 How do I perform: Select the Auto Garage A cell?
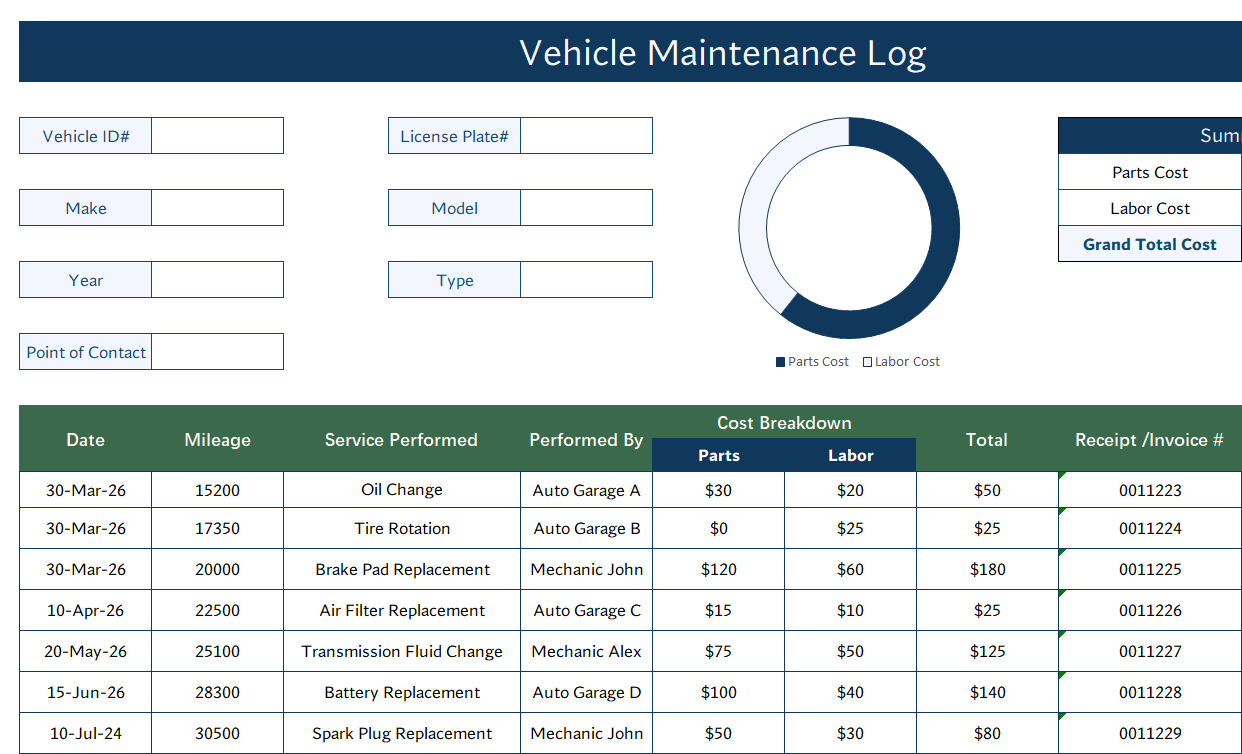586,490
